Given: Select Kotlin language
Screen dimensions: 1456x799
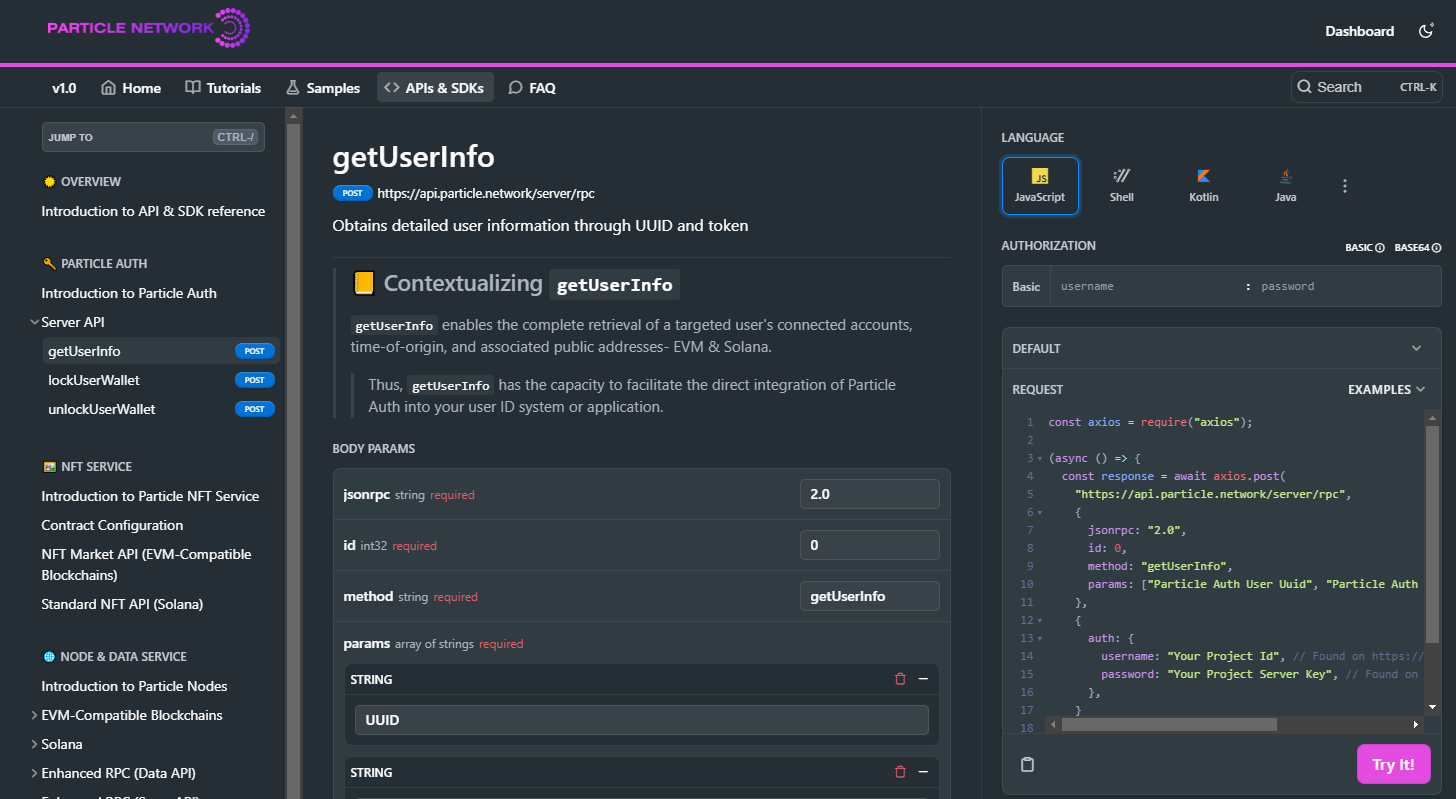Looking at the screenshot, I should [1204, 186].
